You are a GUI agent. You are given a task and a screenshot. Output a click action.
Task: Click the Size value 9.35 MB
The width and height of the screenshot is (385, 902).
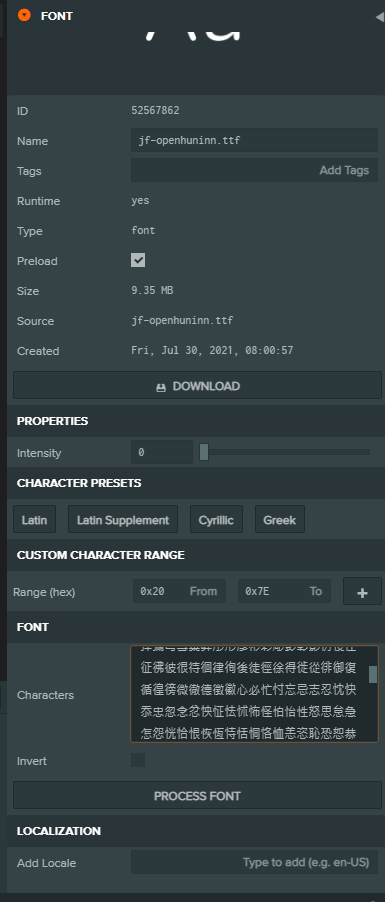[x=153, y=291]
